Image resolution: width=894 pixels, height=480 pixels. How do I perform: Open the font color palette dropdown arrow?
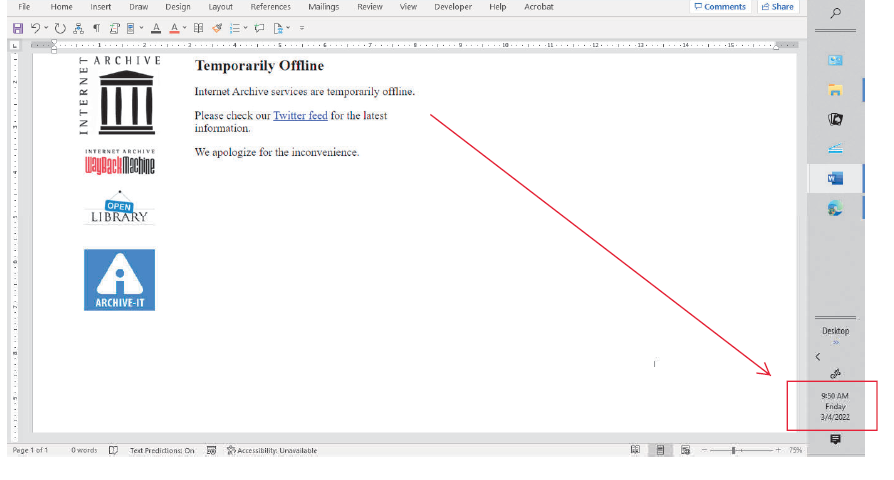(x=185, y=28)
